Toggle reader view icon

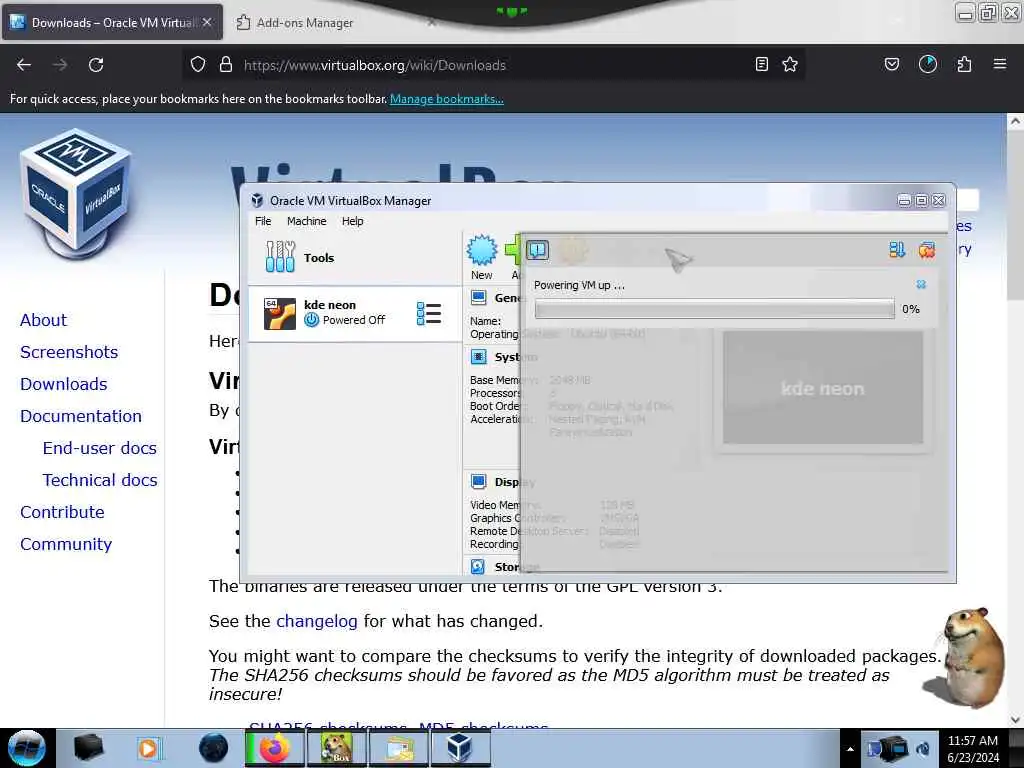[x=761, y=64]
